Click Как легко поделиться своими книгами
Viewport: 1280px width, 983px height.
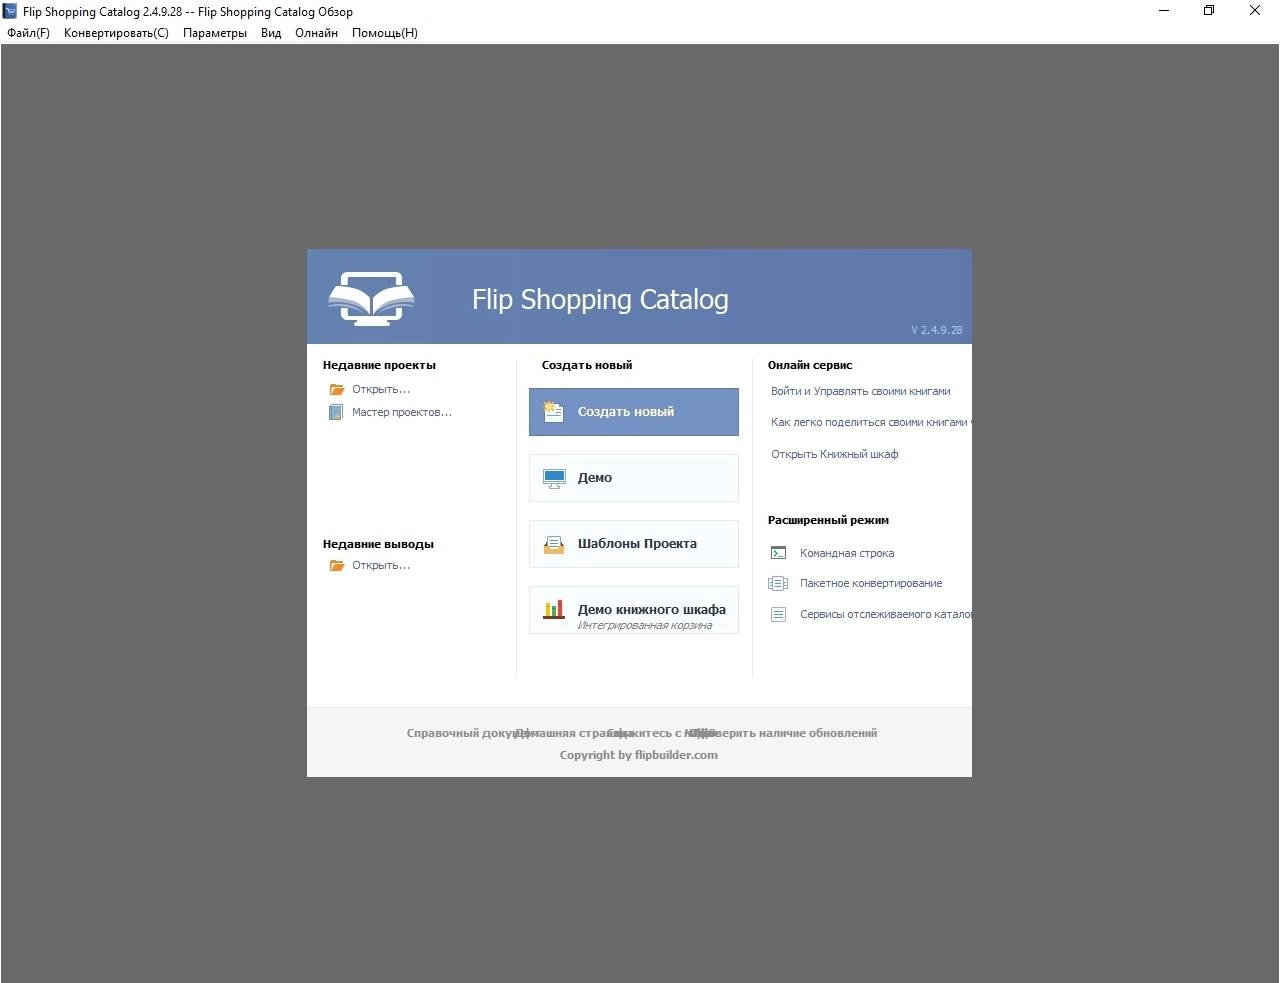tap(869, 422)
